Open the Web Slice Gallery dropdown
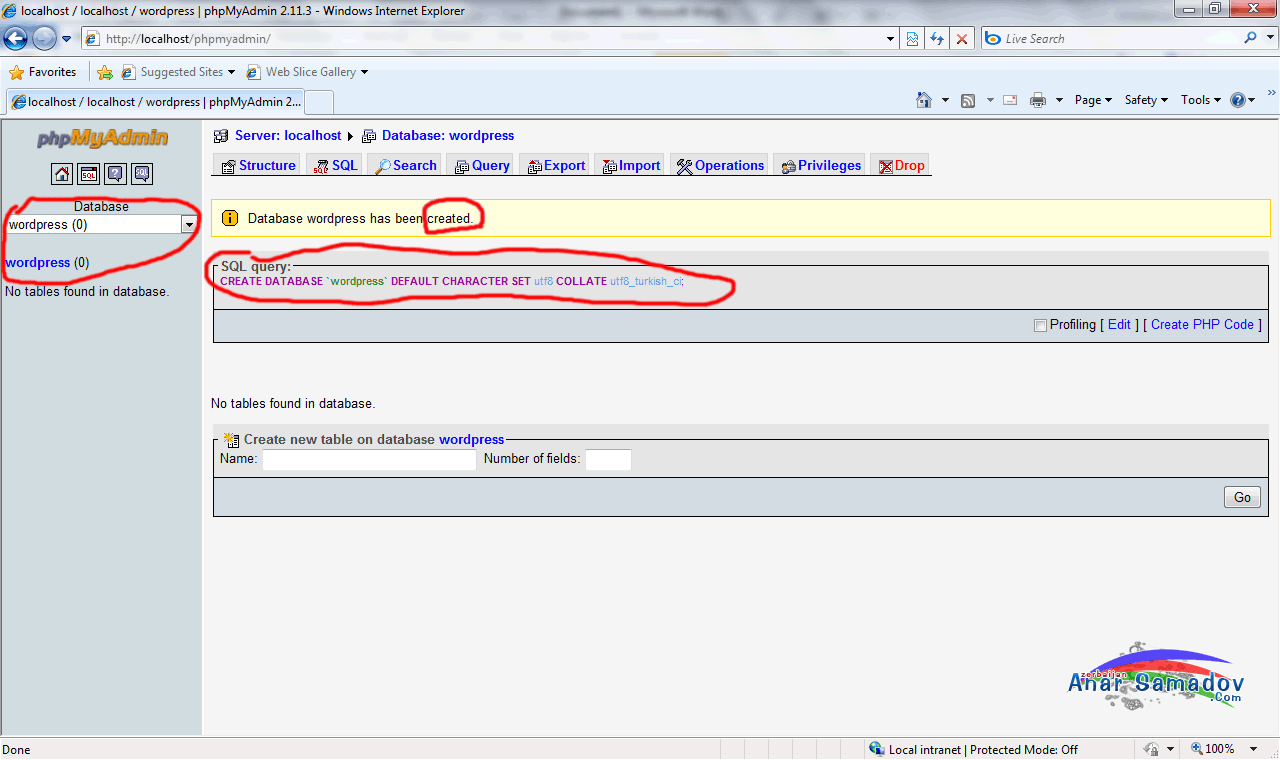 coord(364,72)
